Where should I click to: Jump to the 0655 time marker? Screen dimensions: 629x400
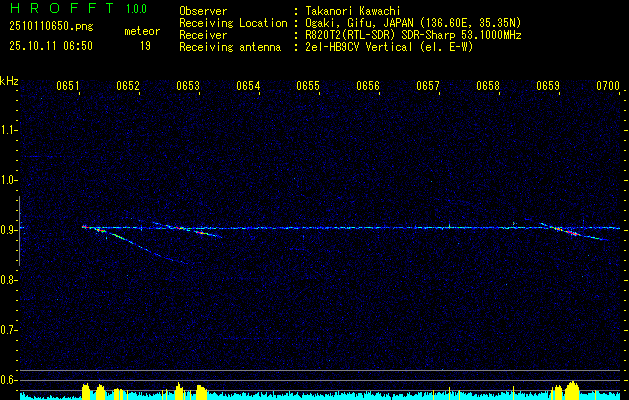[x=308, y=86]
